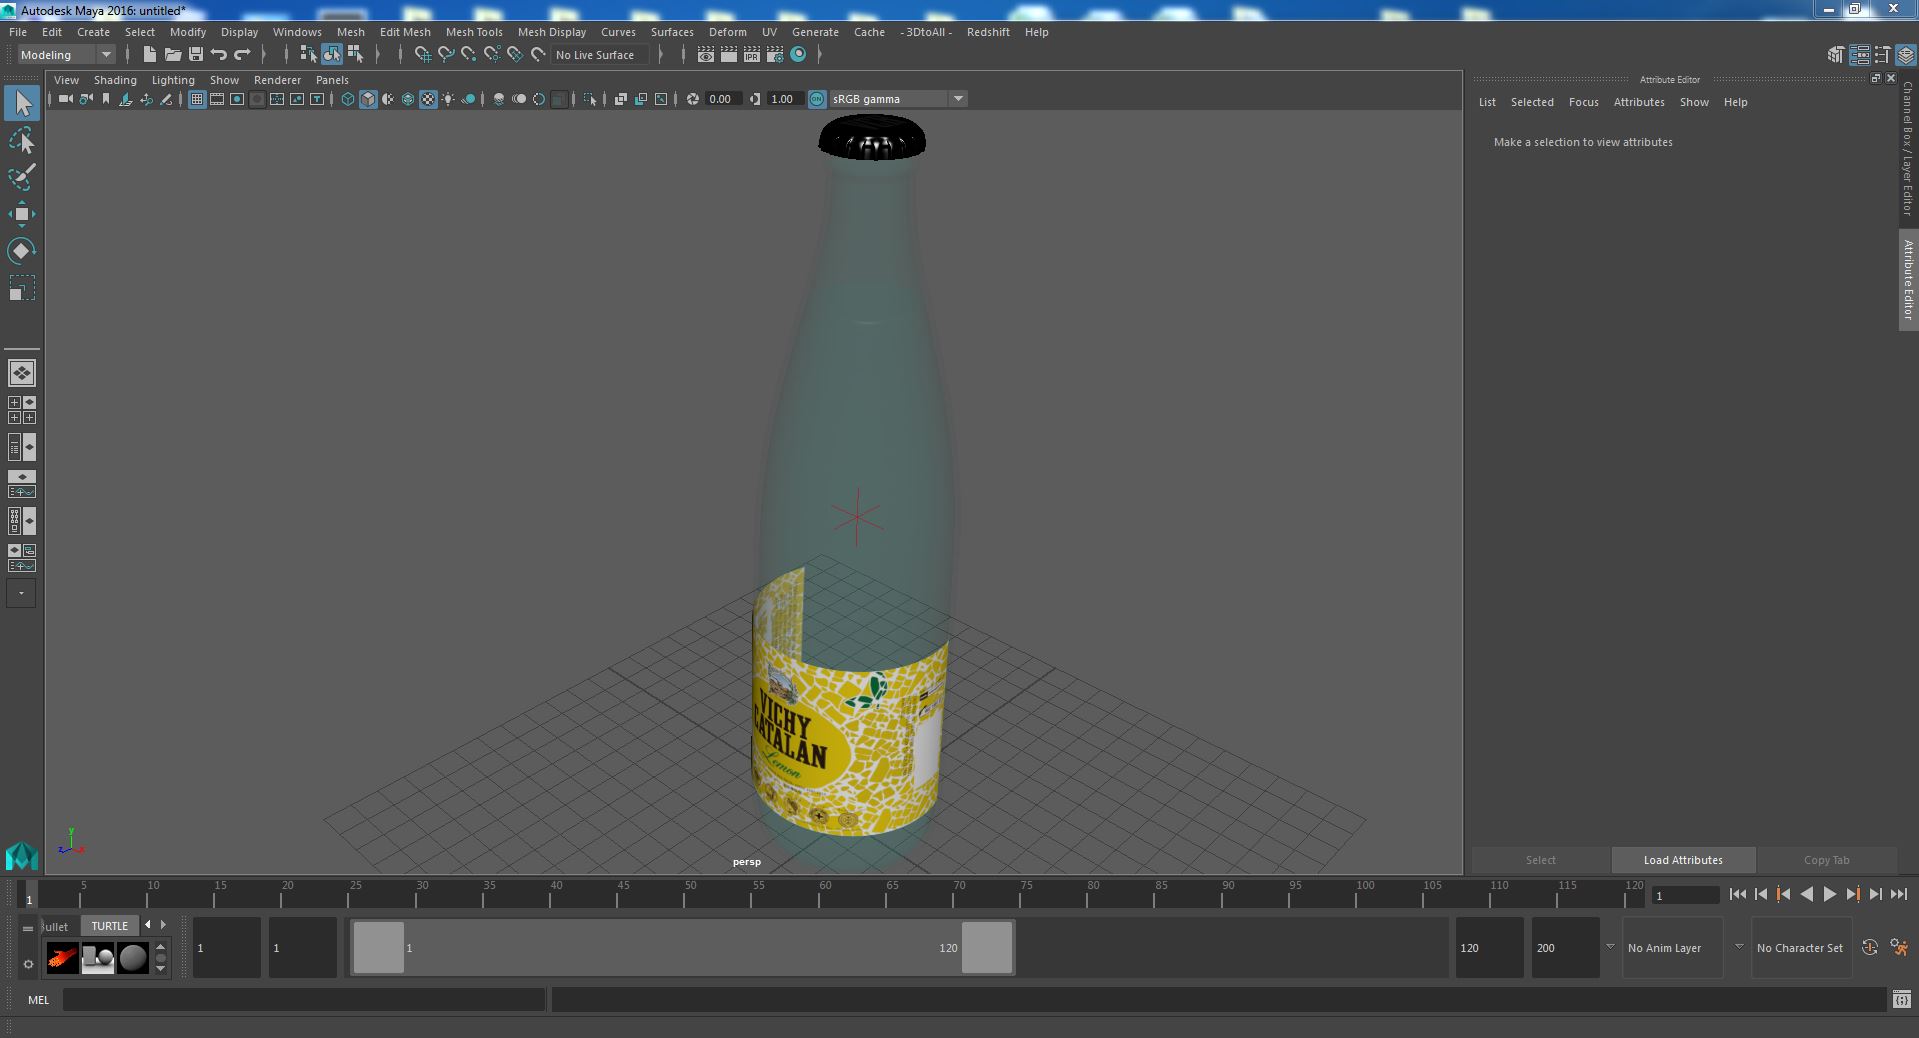Open the panel Shading menu
This screenshot has width=1919, height=1038.
click(x=115, y=80)
